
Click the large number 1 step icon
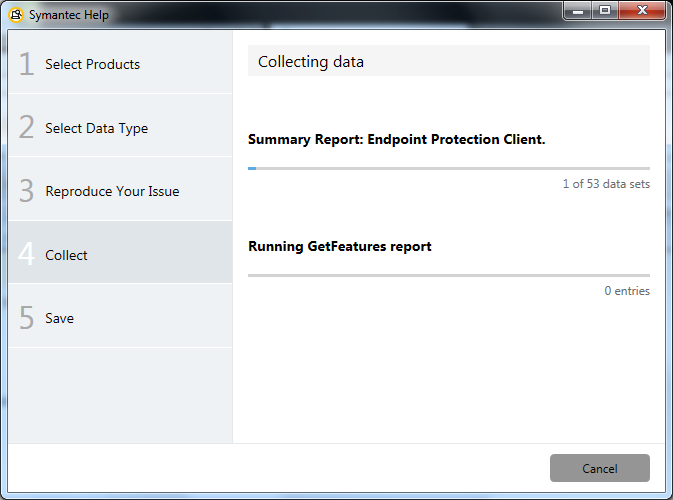(27, 64)
